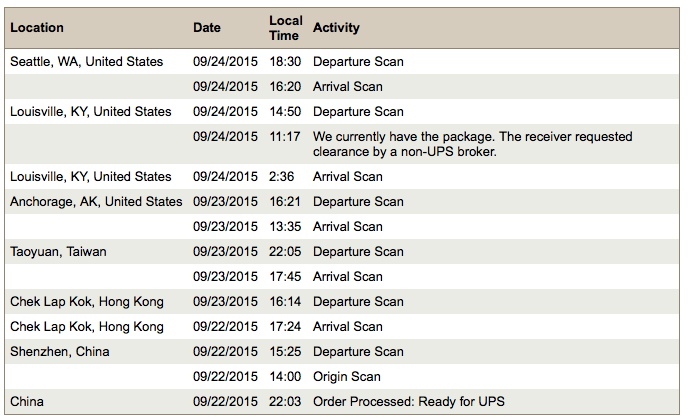Click the Origin Scan activity text
Screen dimensions: 689x419
click(347, 377)
